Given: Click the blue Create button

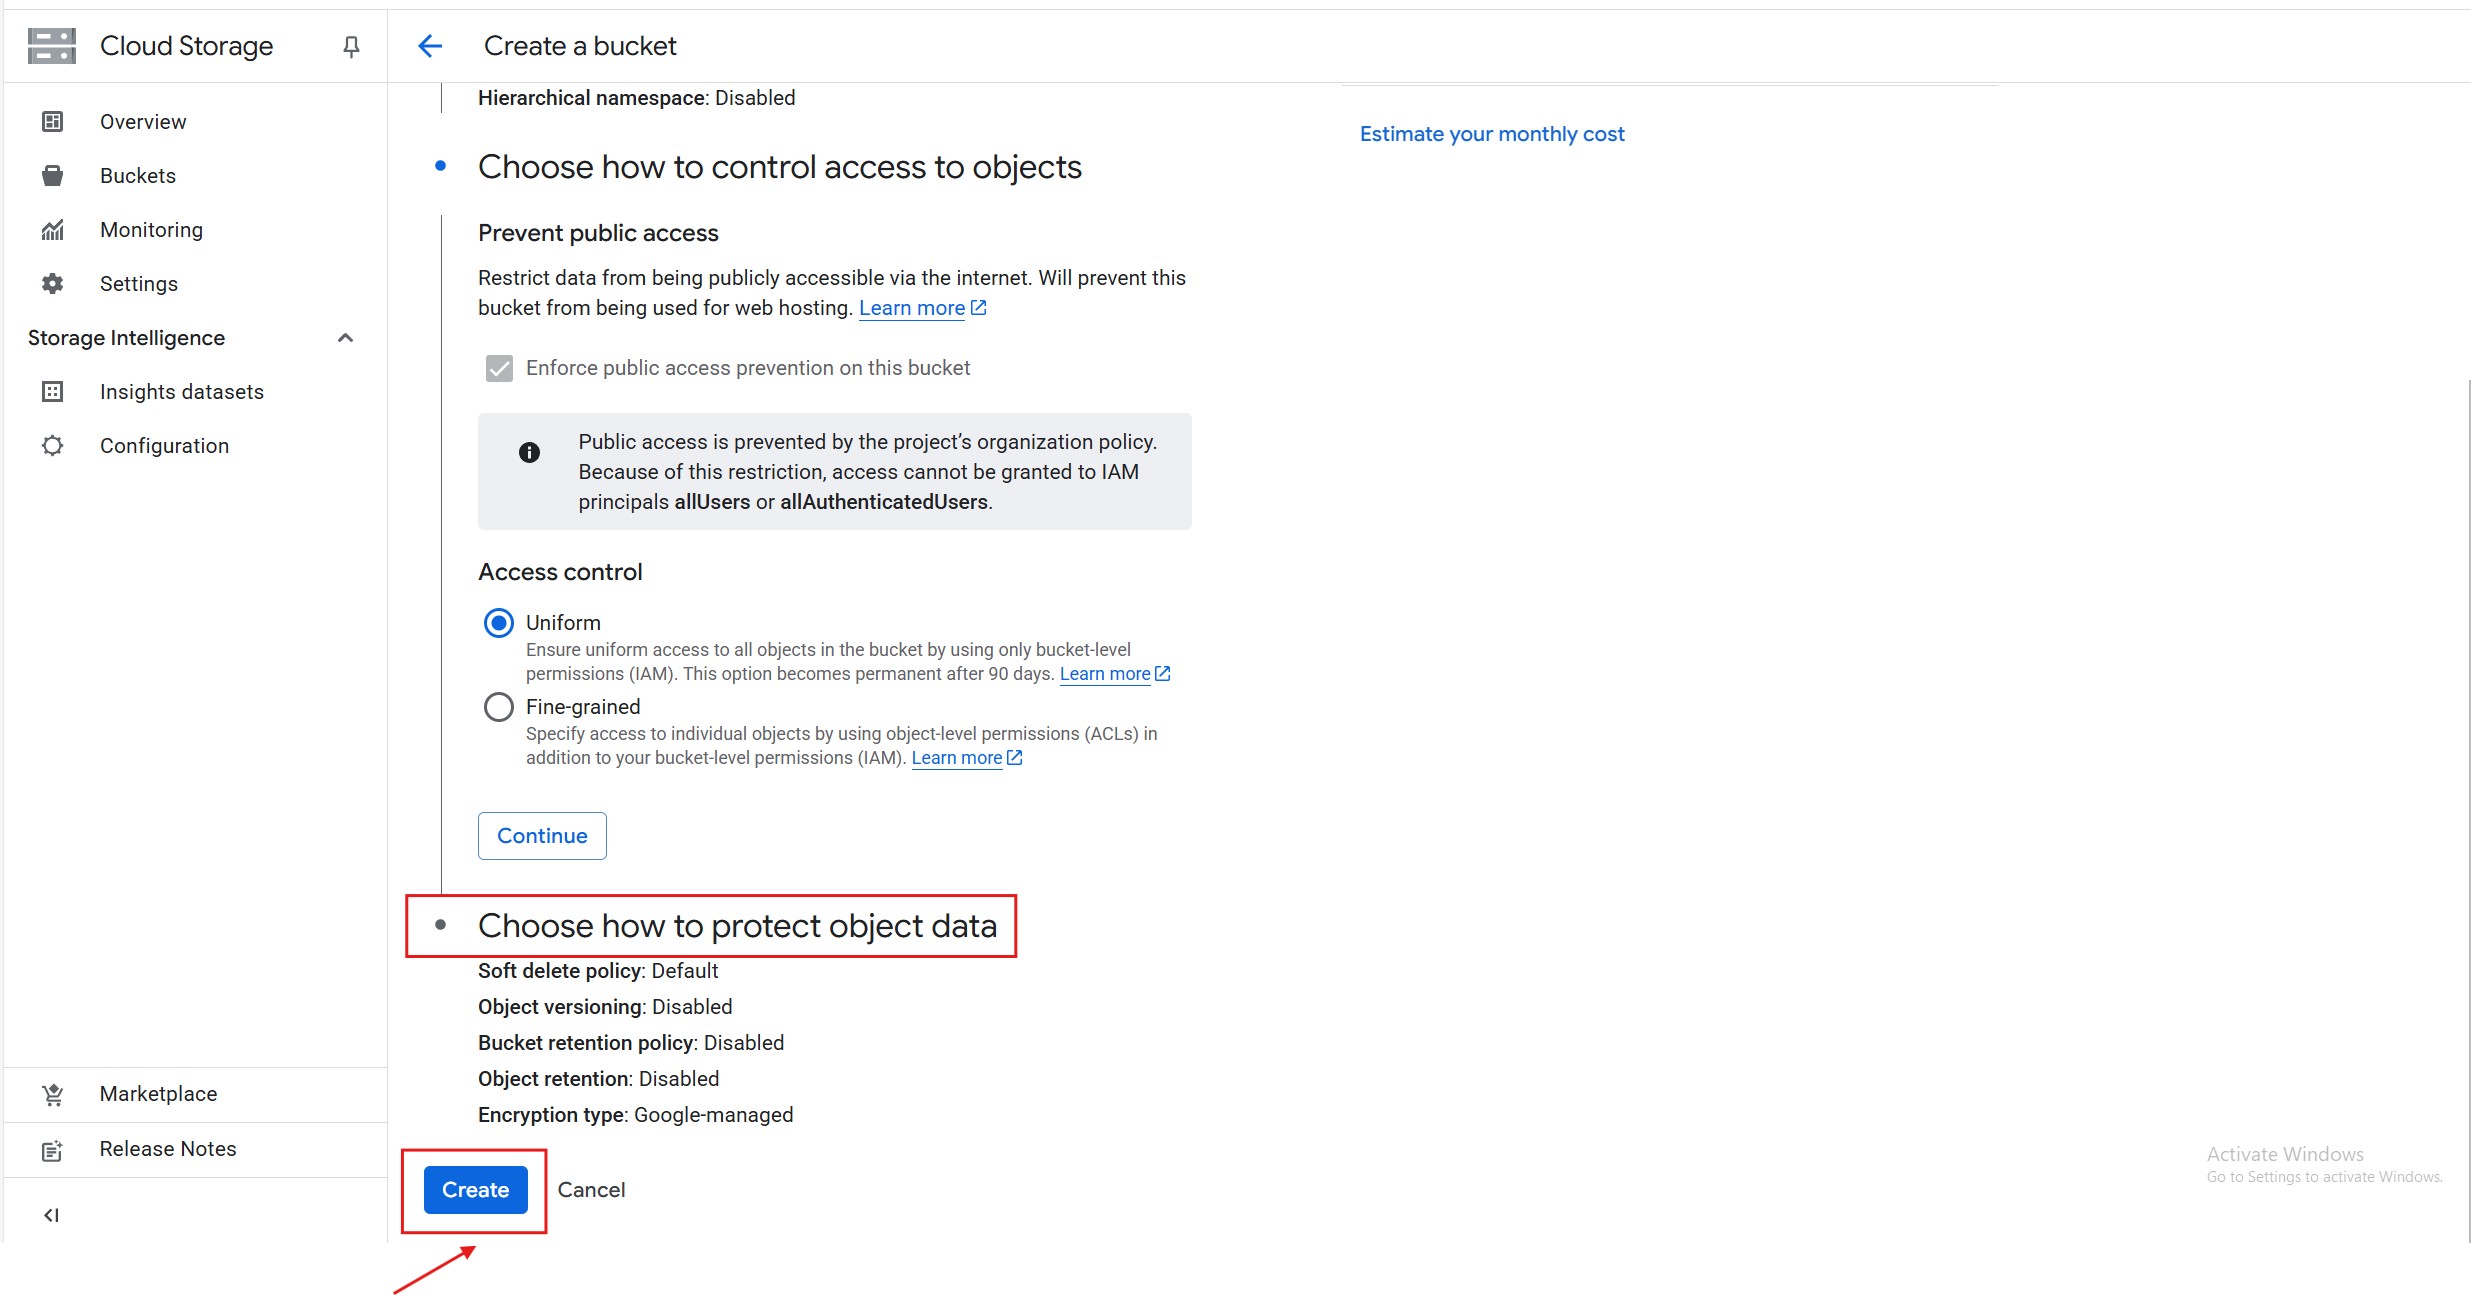Looking at the screenshot, I should coord(475,1190).
